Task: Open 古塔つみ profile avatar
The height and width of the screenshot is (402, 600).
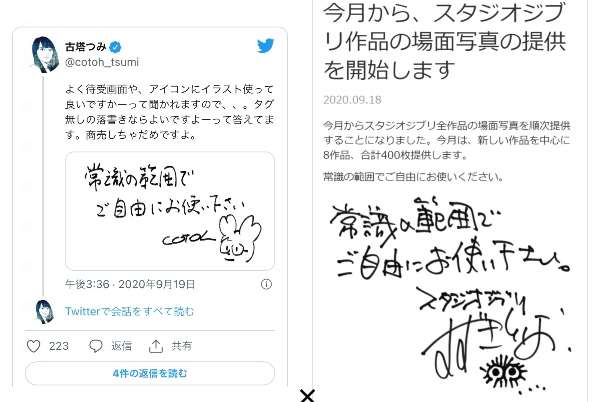Action: (x=45, y=55)
